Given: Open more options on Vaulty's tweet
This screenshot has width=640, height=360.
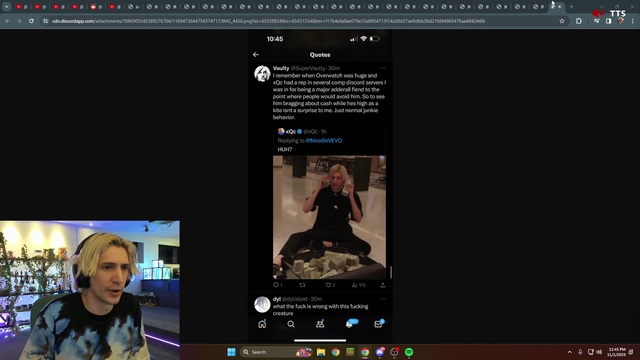Looking at the screenshot, I should click(382, 68).
